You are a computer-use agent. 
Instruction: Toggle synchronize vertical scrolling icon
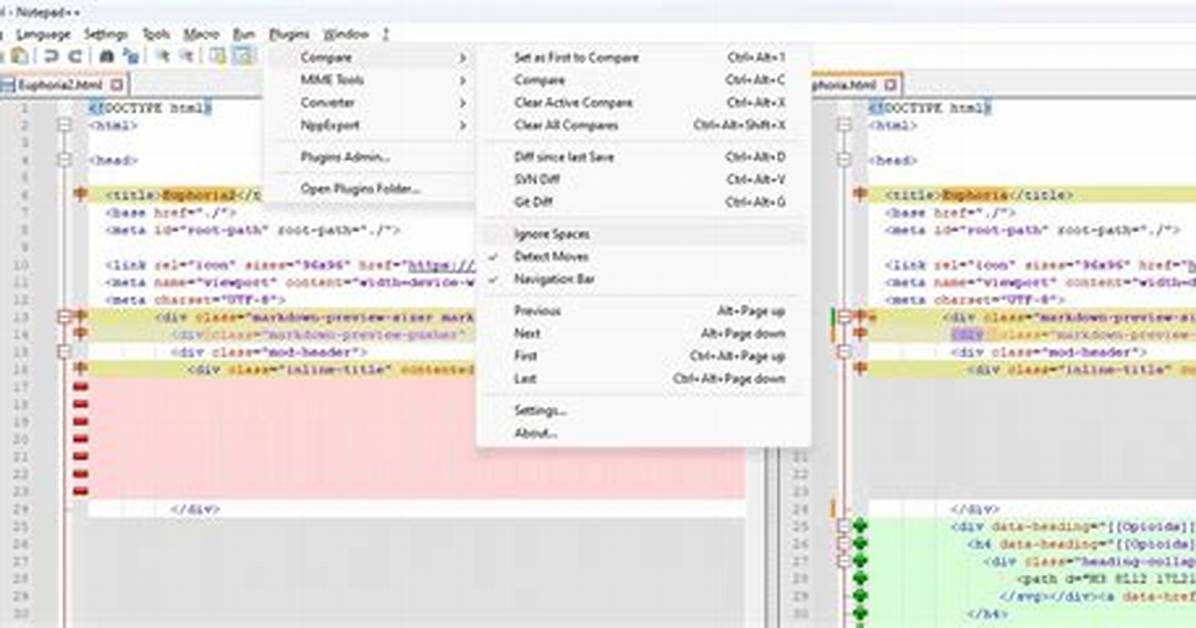(x=218, y=56)
